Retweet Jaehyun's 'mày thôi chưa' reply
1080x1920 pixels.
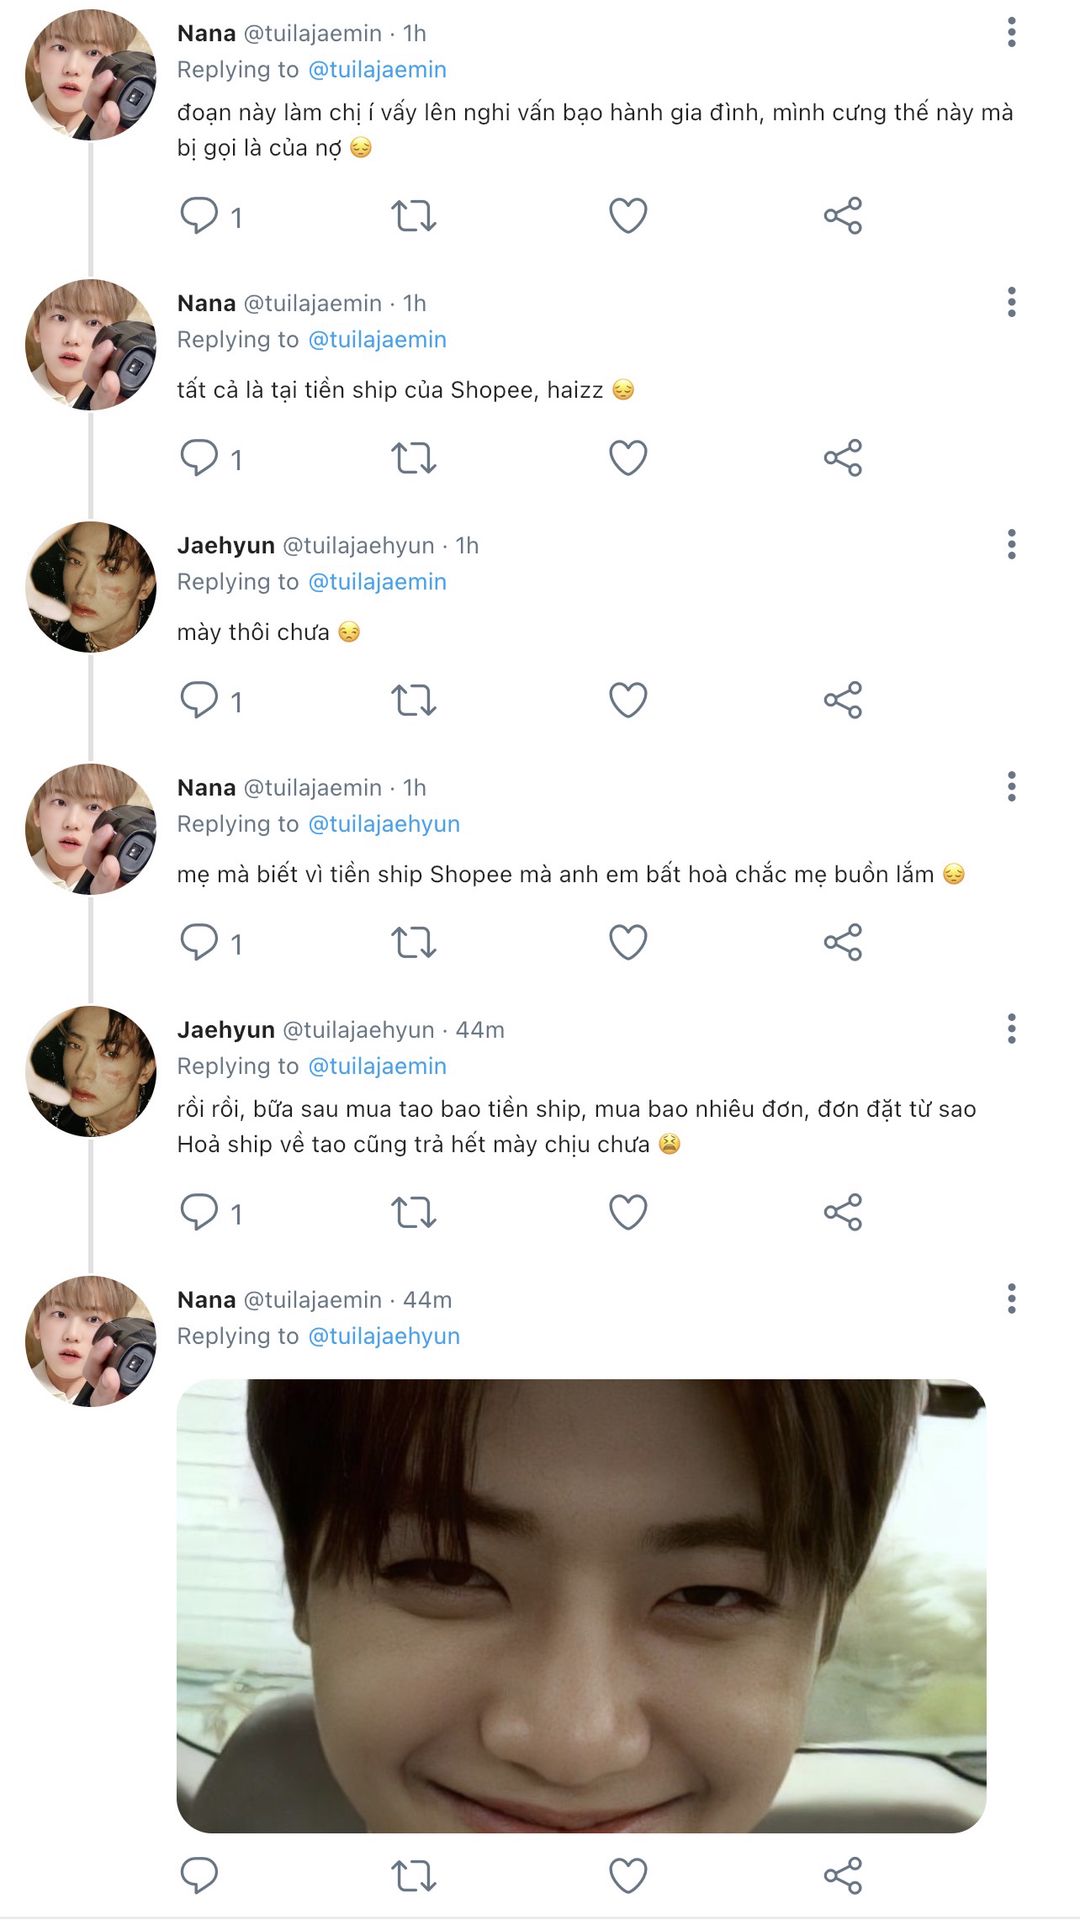413,700
